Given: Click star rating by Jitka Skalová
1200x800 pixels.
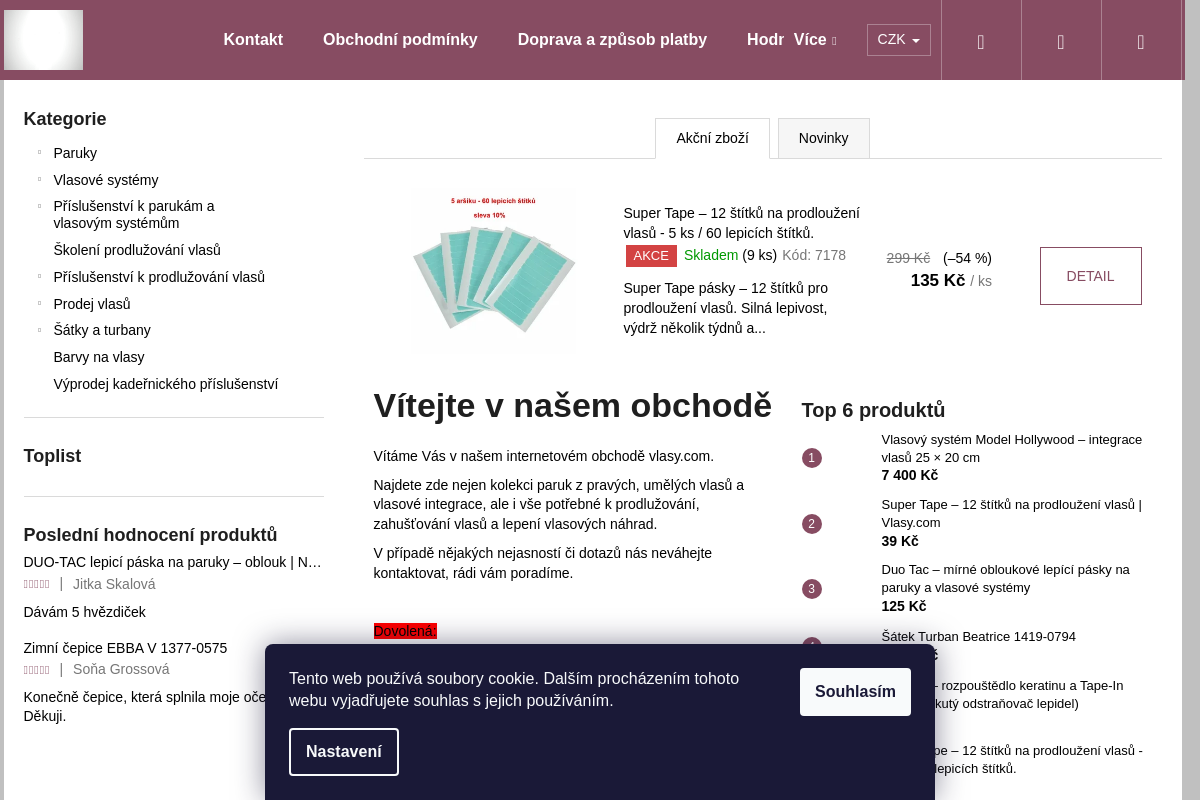Looking at the screenshot, I should tap(36, 584).
